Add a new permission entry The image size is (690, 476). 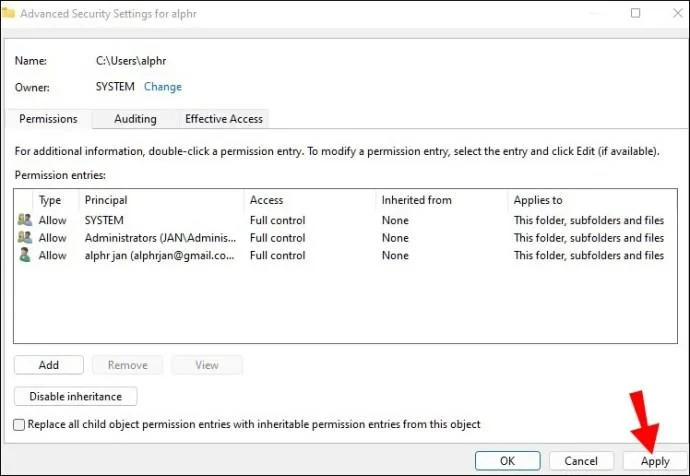pos(49,365)
